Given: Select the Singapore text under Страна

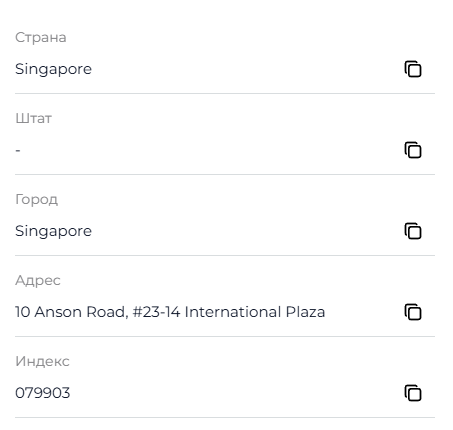Looking at the screenshot, I should (x=53, y=69).
